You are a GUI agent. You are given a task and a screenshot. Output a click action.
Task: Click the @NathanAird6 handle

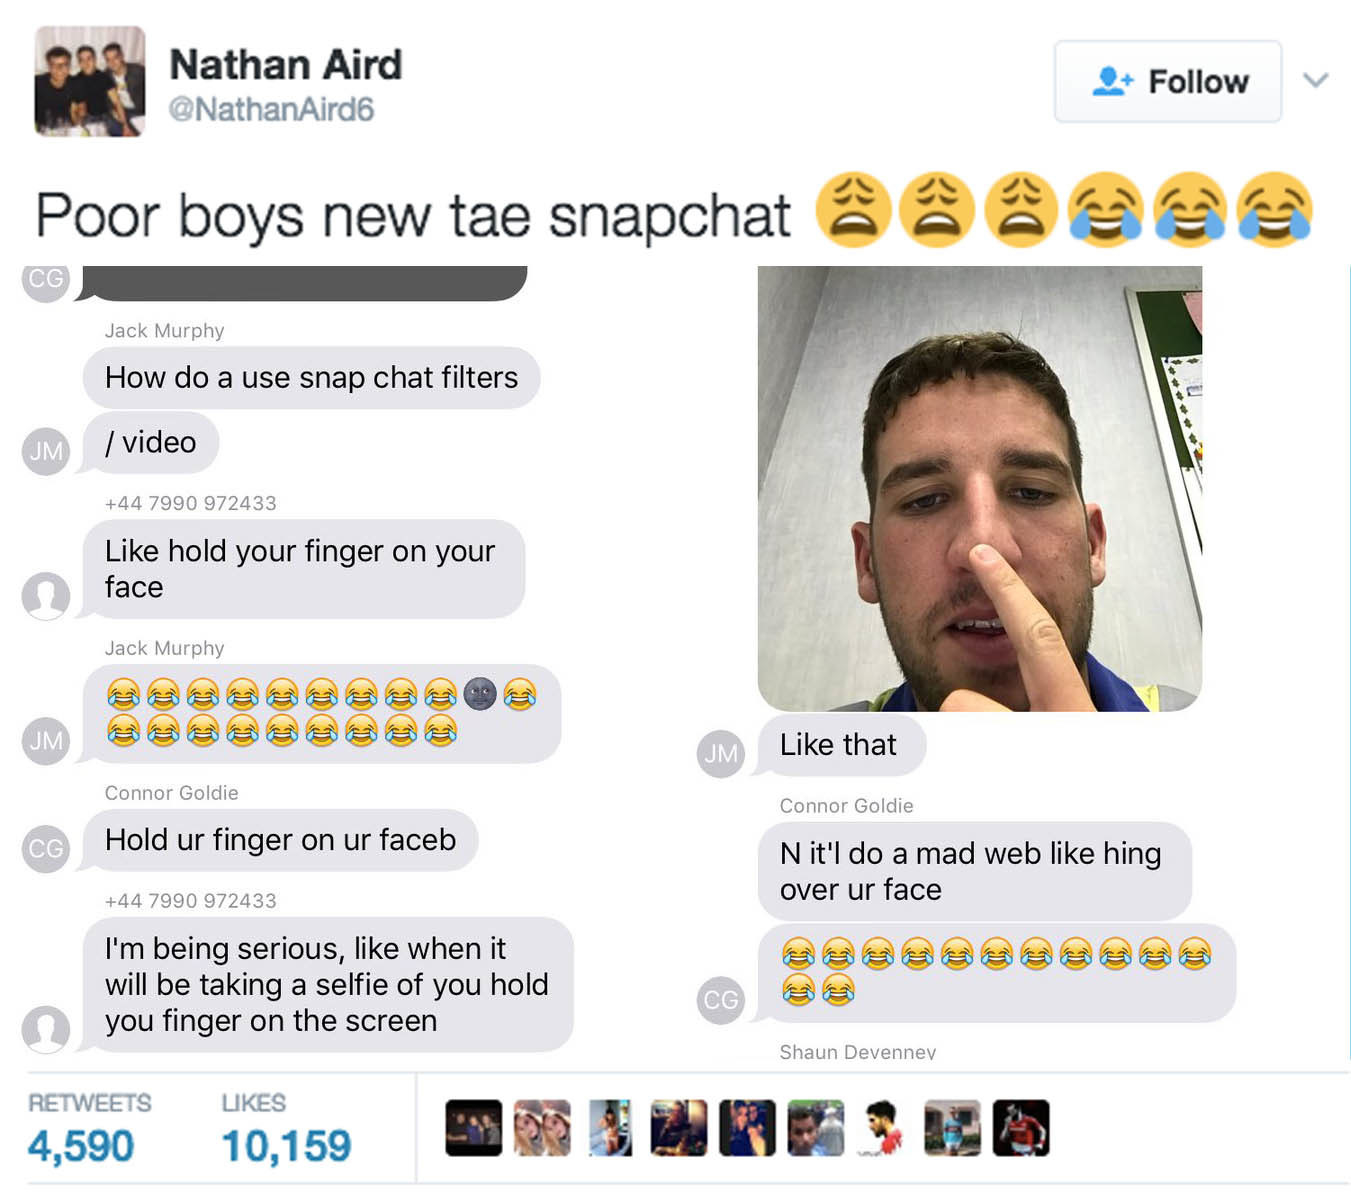pos(271,109)
